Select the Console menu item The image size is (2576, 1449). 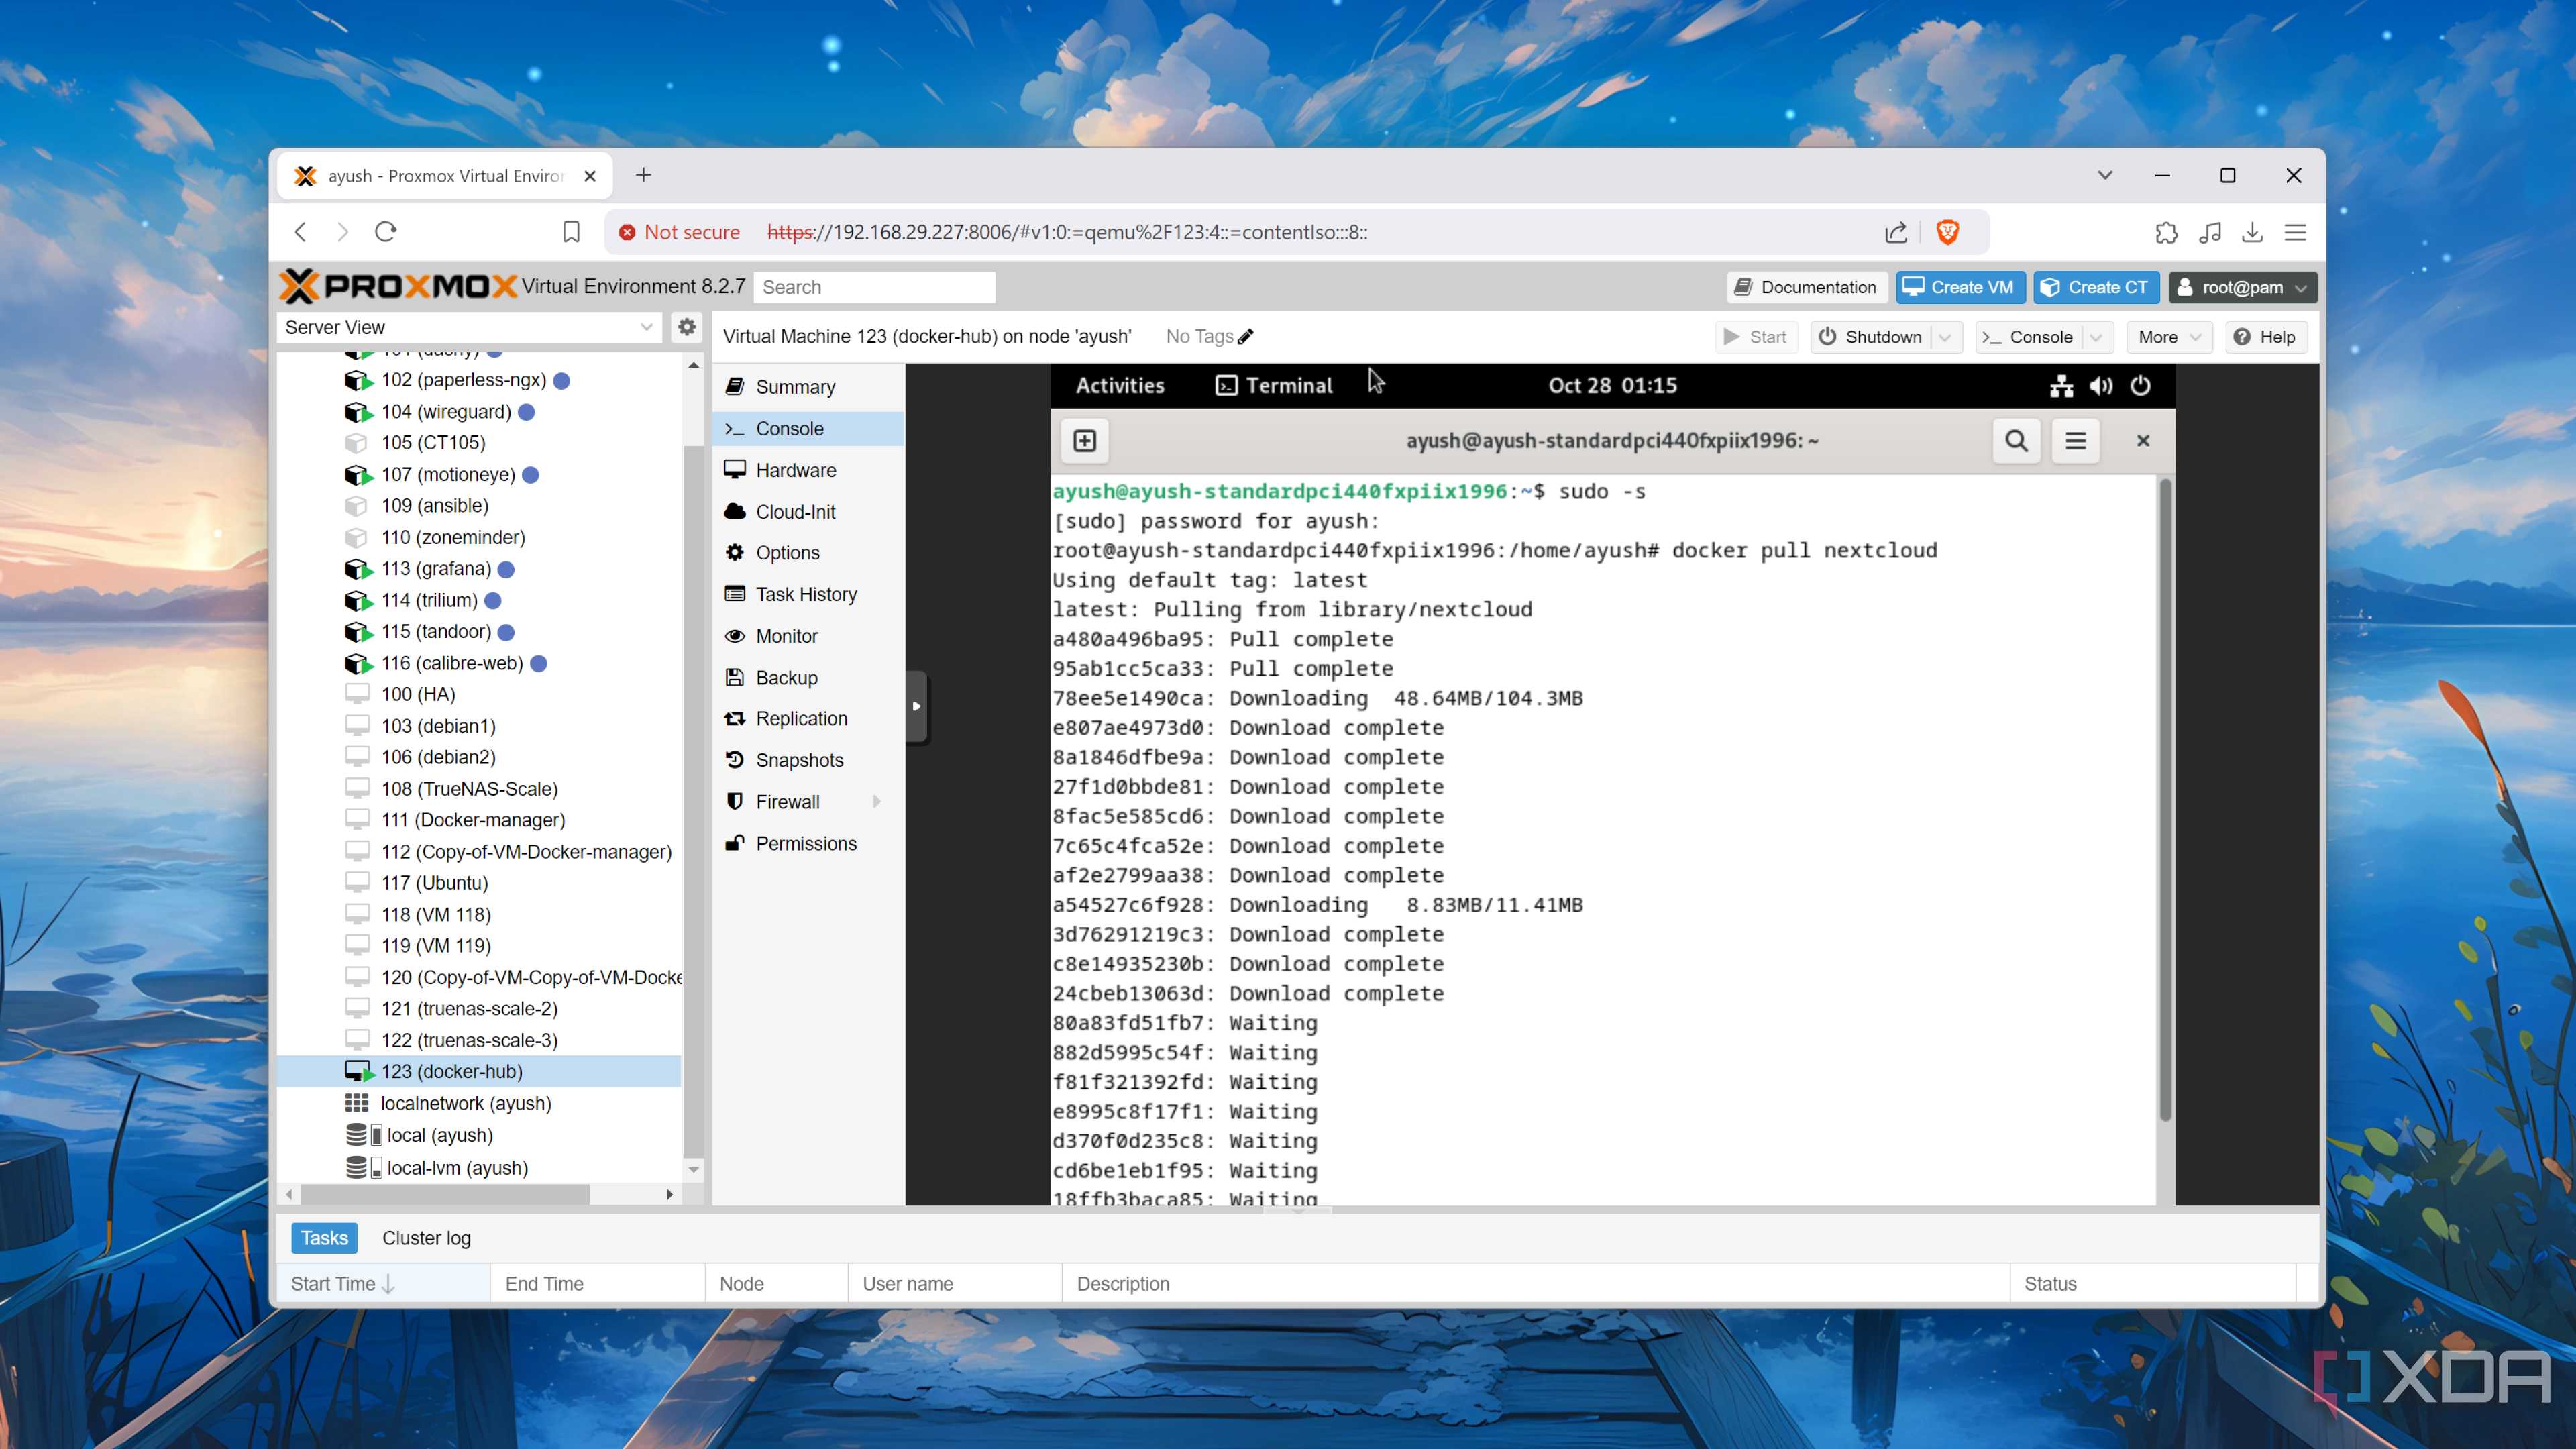click(x=809, y=429)
